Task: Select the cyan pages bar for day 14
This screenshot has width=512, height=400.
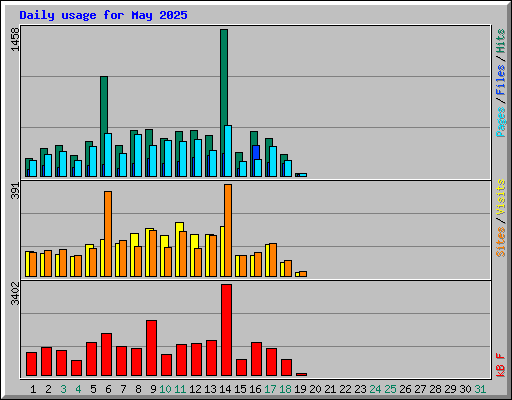Action: pyautogui.click(x=228, y=151)
